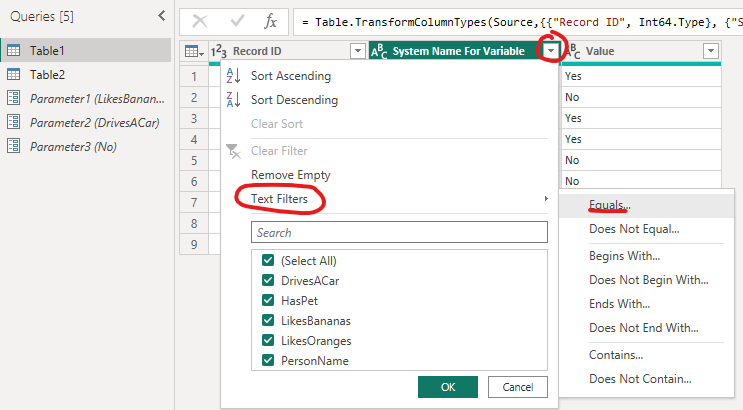This screenshot has height=410, width=743.
Task: Open the Value column filter dropdown
Action: pyautogui.click(x=711, y=51)
